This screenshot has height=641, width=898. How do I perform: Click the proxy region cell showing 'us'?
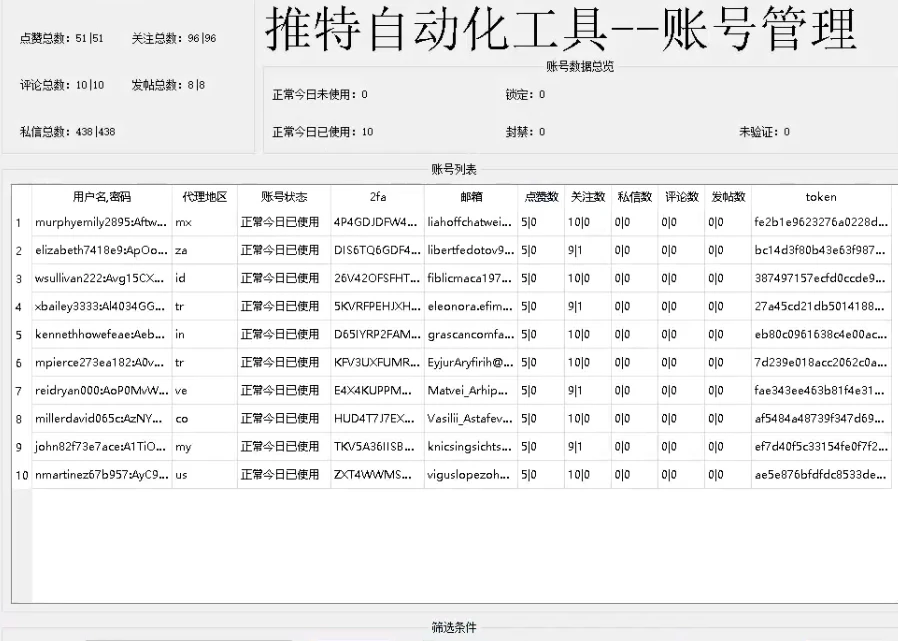pyautogui.click(x=204, y=475)
